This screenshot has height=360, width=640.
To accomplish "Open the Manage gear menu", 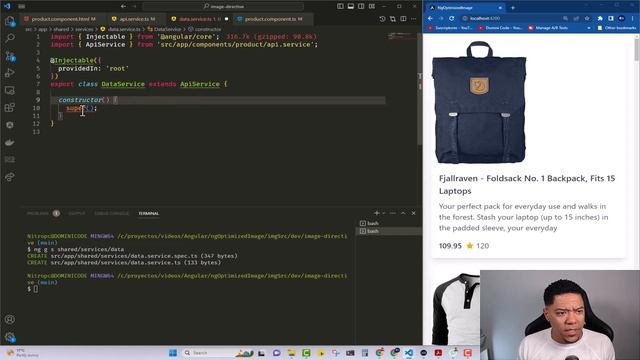I will (10, 337).
